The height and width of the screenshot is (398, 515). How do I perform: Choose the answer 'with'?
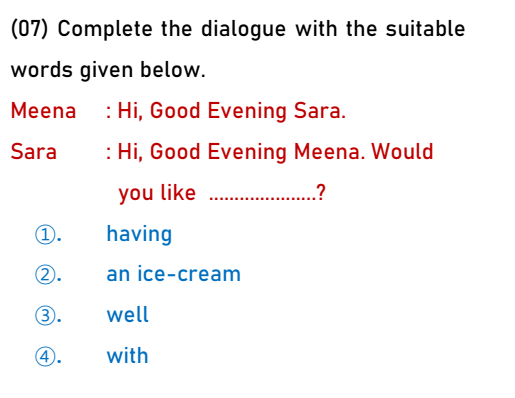tap(127, 355)
